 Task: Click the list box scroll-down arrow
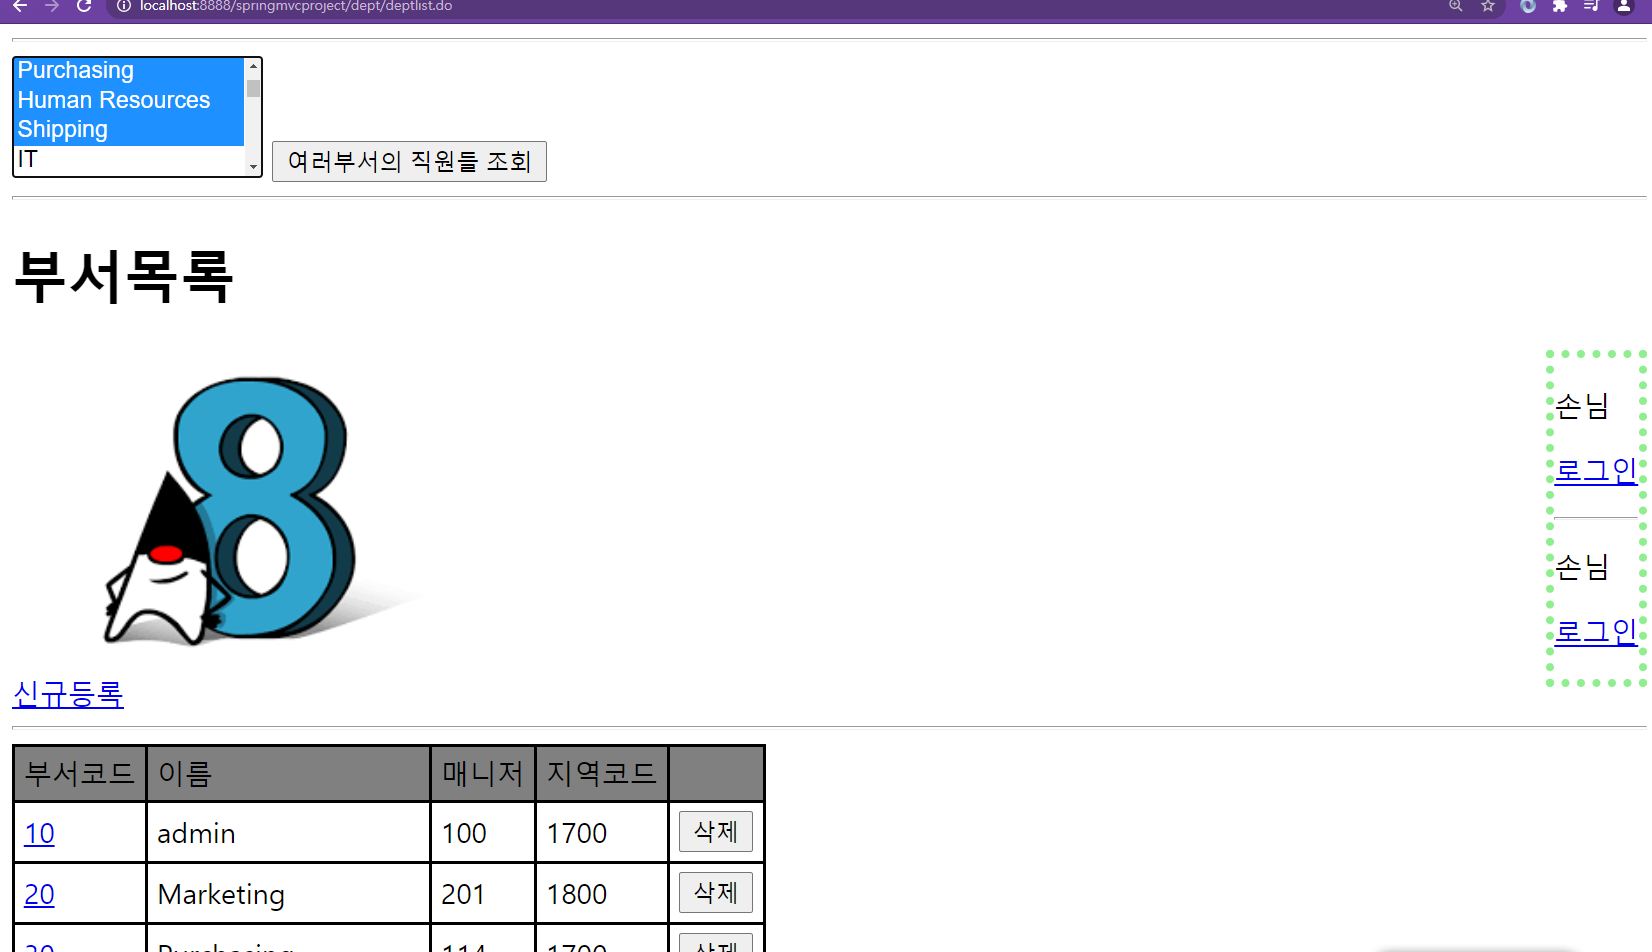point(253,167)
